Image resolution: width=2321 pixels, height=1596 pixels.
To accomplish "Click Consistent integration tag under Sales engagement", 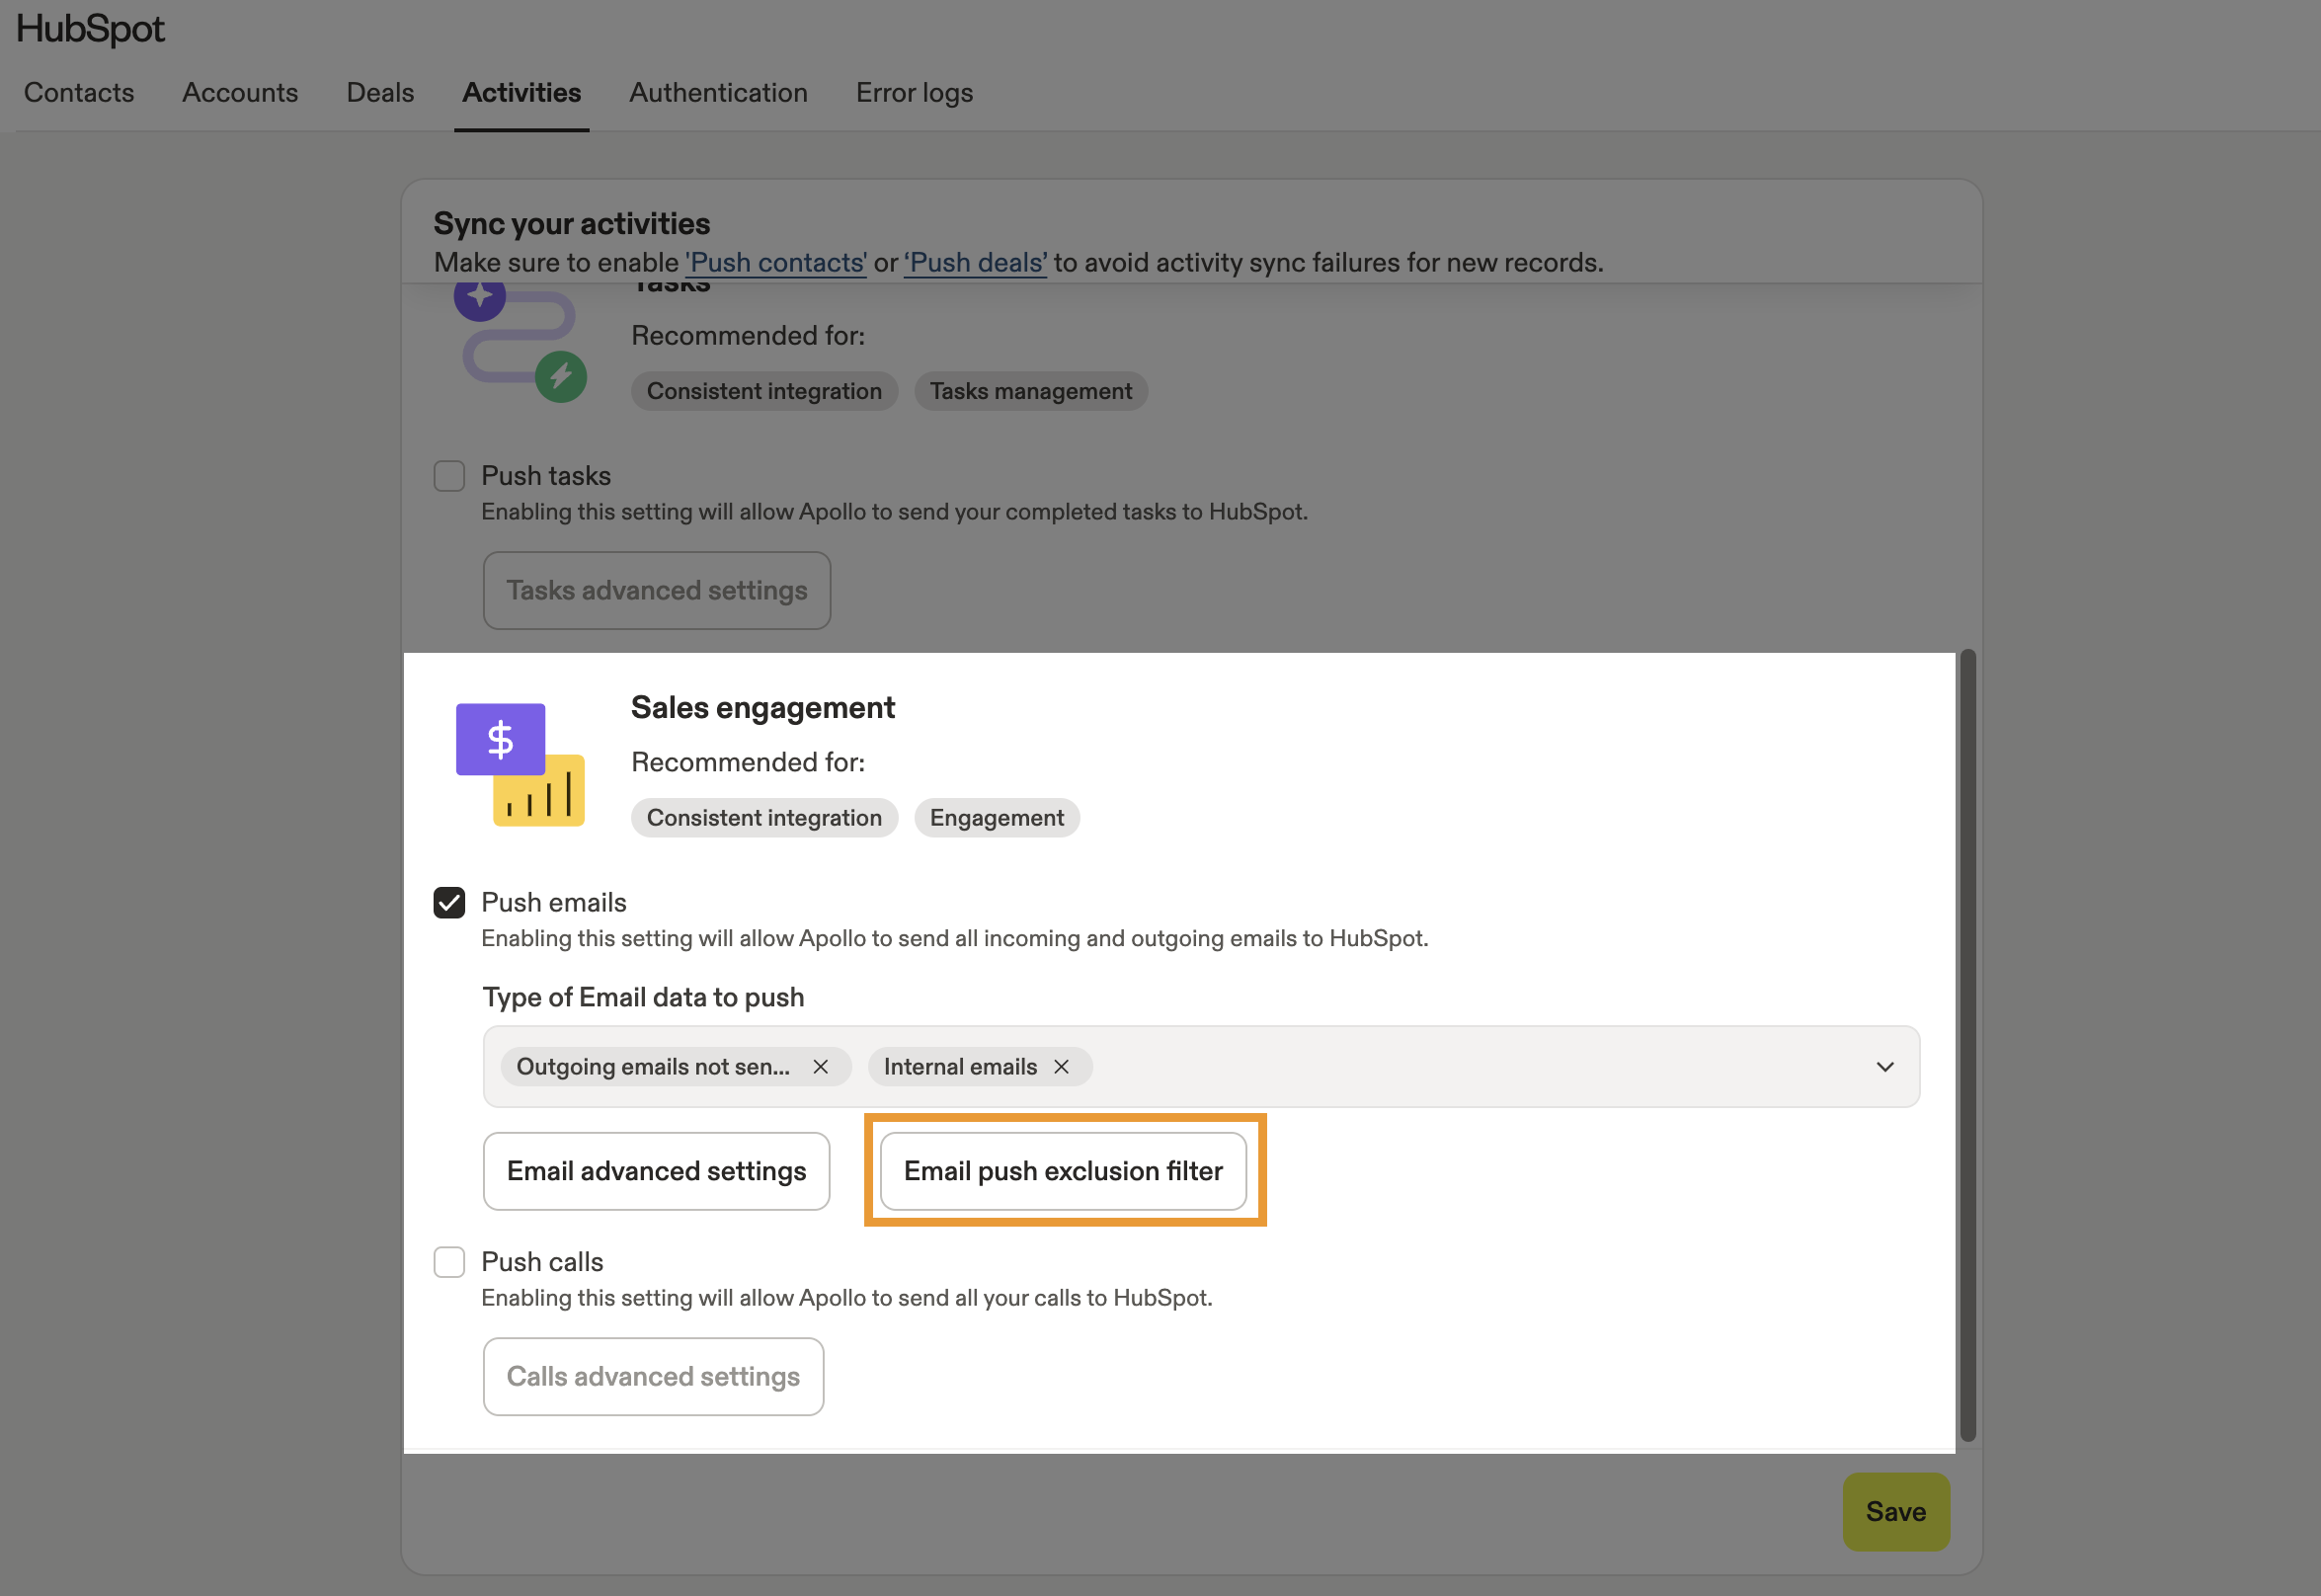I will pos(764,818).
